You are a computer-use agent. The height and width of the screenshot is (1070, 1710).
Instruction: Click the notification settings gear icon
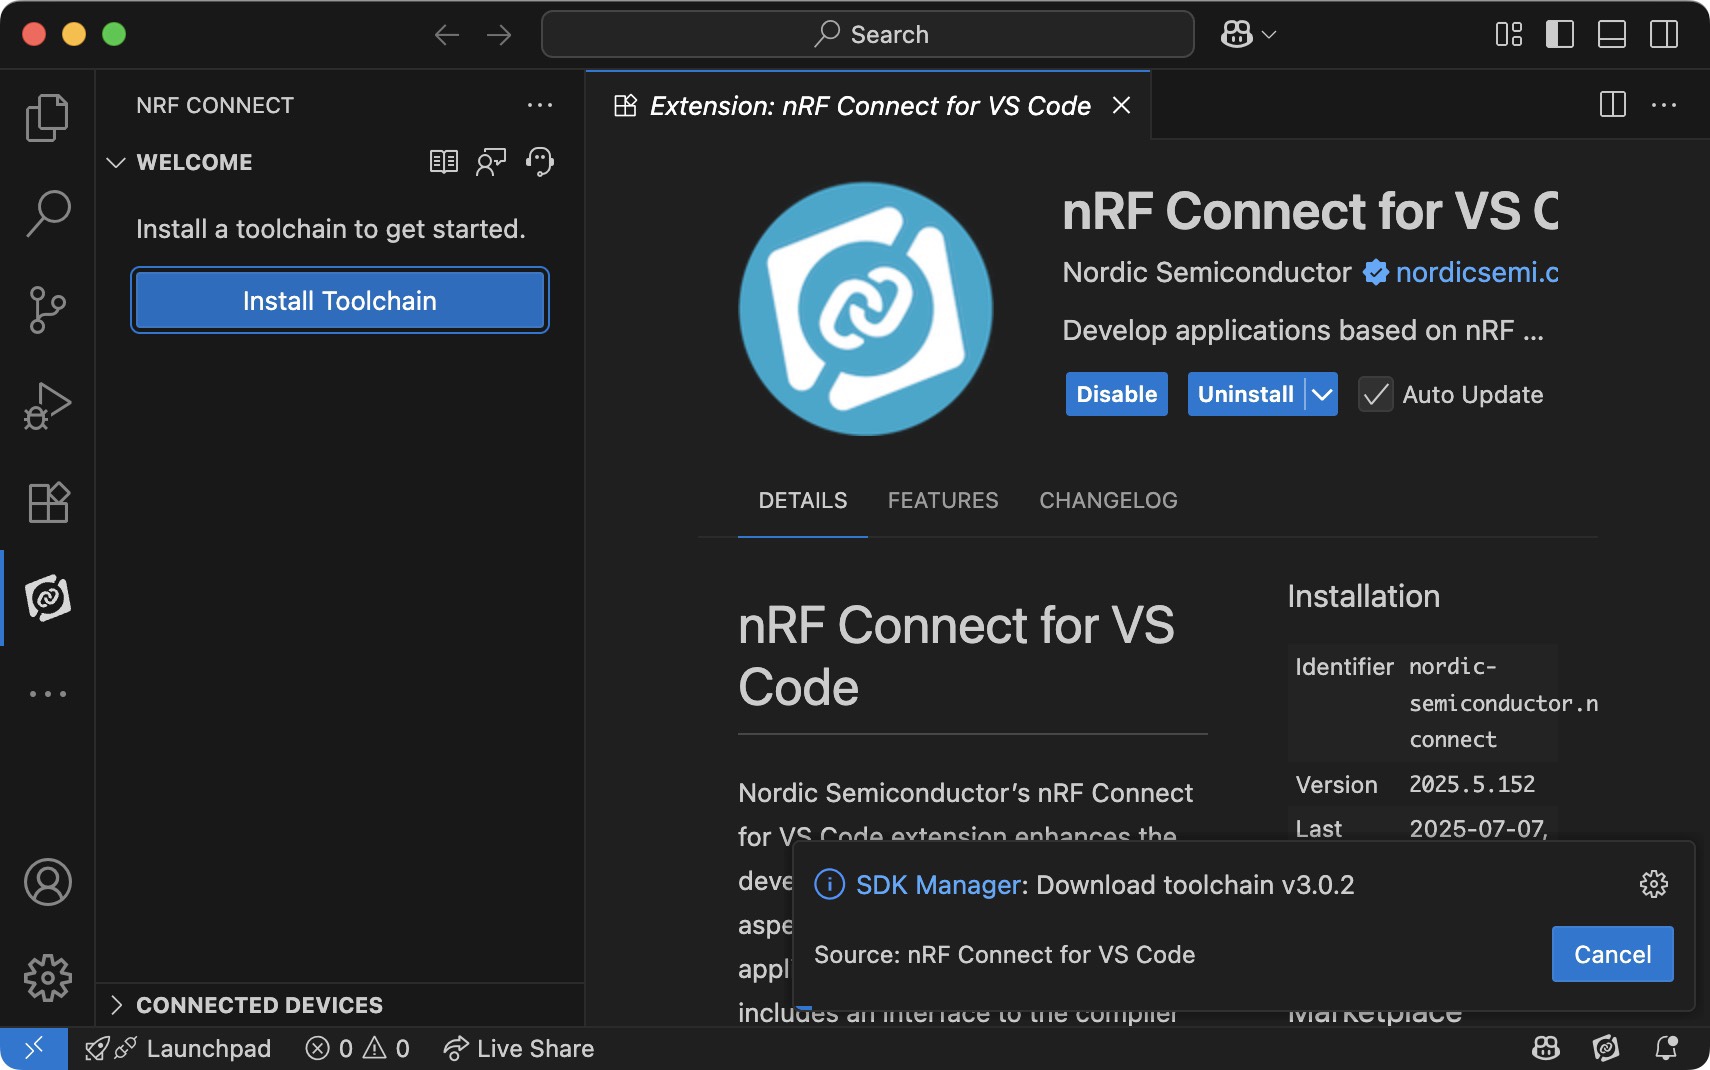pyautogui.click(x=1653, y=884)
